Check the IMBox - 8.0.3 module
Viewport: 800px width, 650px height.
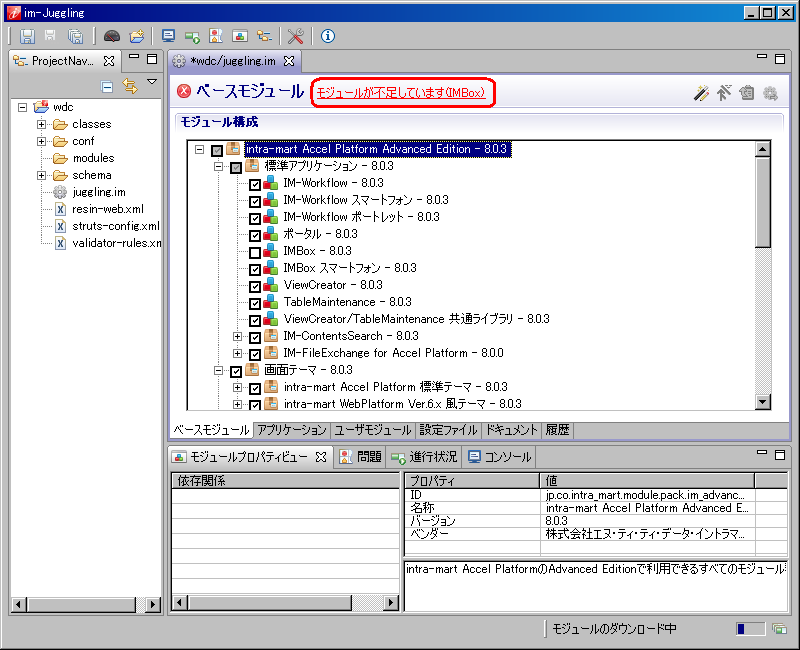tap(255, 253)
